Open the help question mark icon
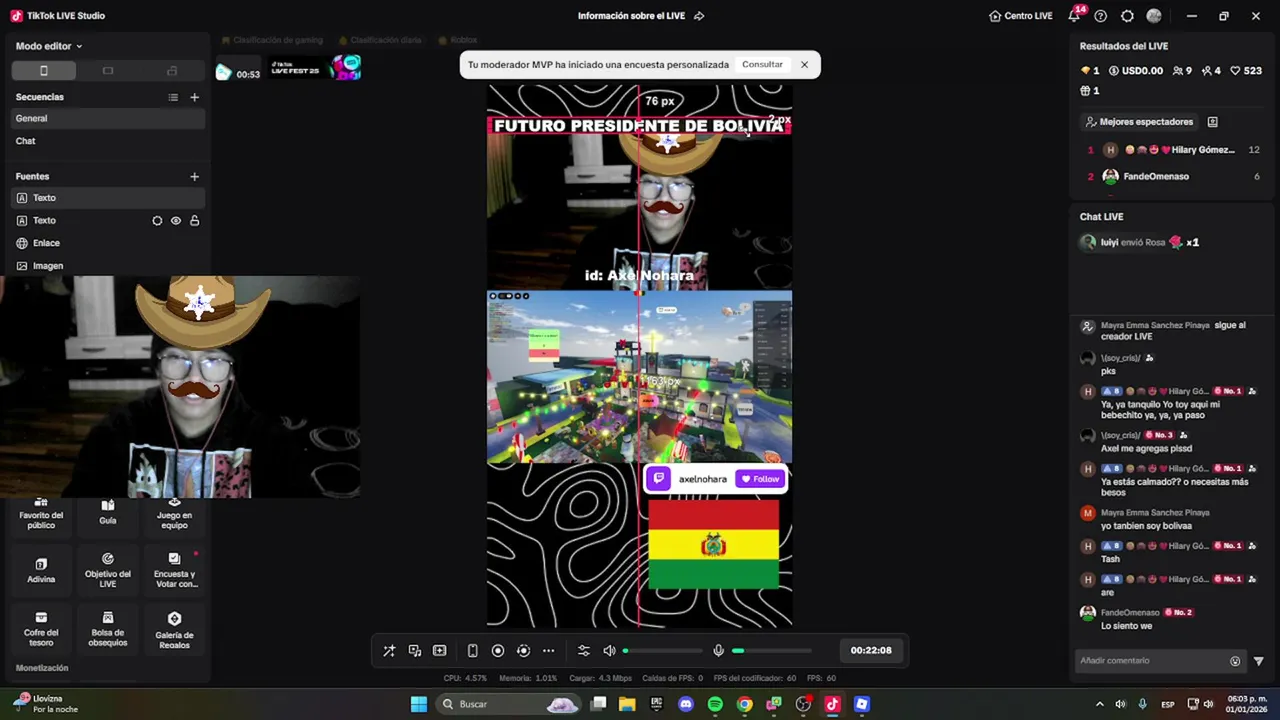This screenshot has width=1280, height=720. click(1101, 16)
